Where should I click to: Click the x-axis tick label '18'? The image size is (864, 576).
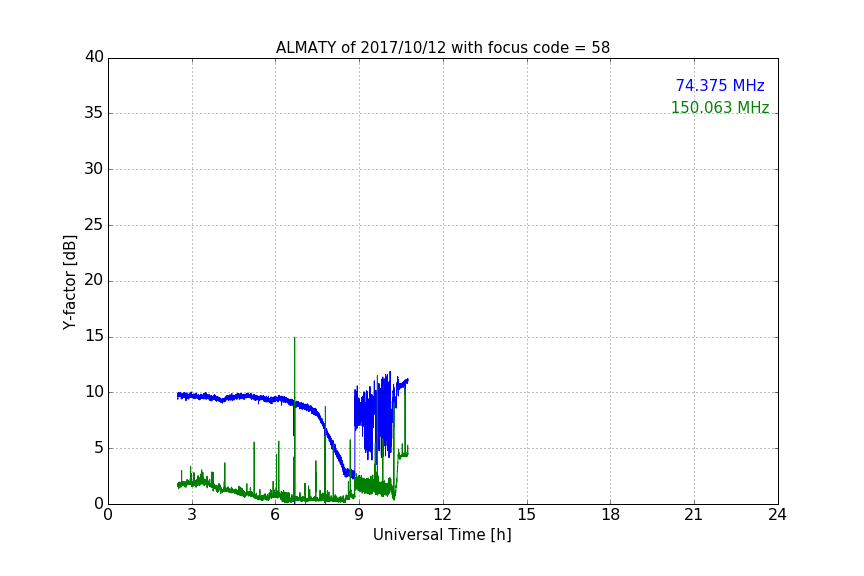point(611,515)
